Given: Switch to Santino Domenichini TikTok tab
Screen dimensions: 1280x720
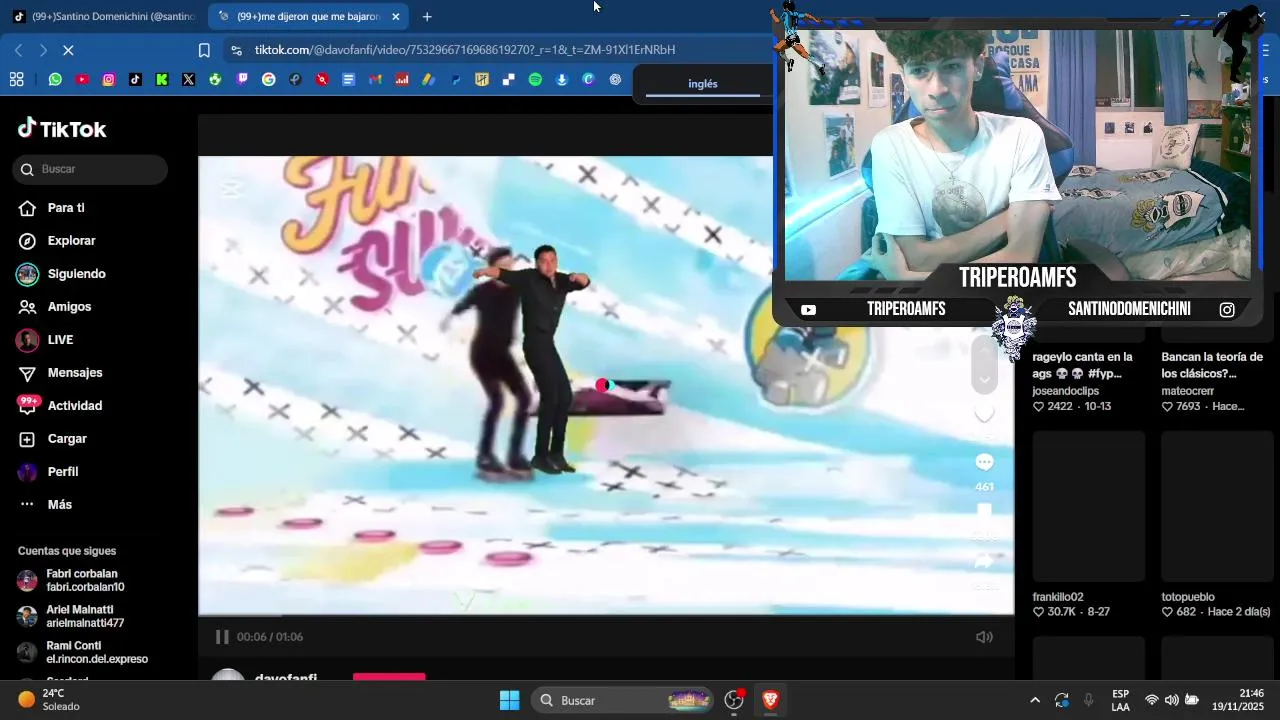Looking at the screenshot, I should pos(103,17).
